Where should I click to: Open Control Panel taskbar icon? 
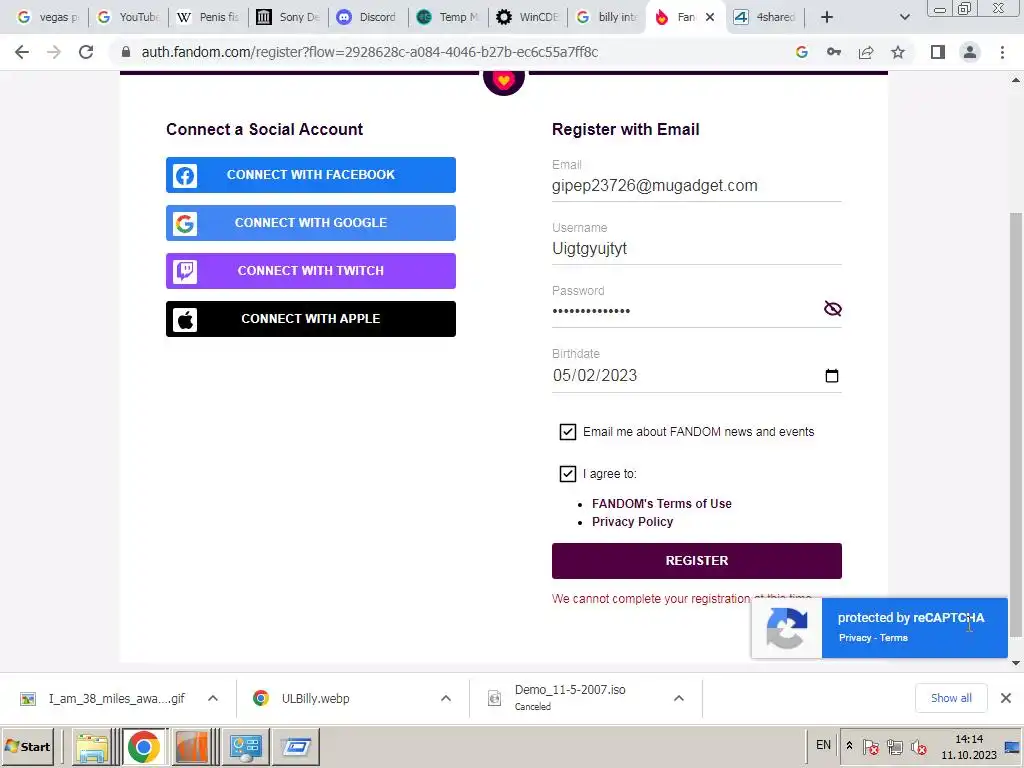tap(246, 747)
